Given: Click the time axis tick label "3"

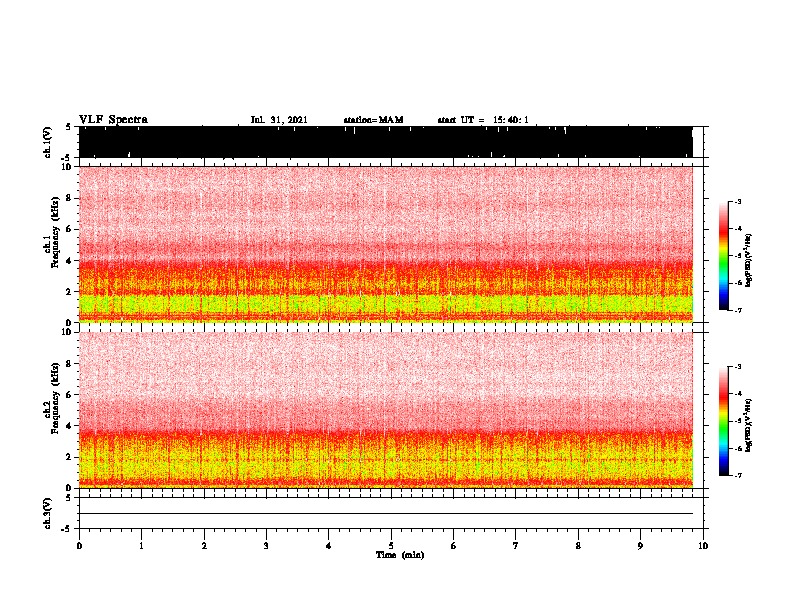Looking at the screenshot, I should tap(266, 546).
